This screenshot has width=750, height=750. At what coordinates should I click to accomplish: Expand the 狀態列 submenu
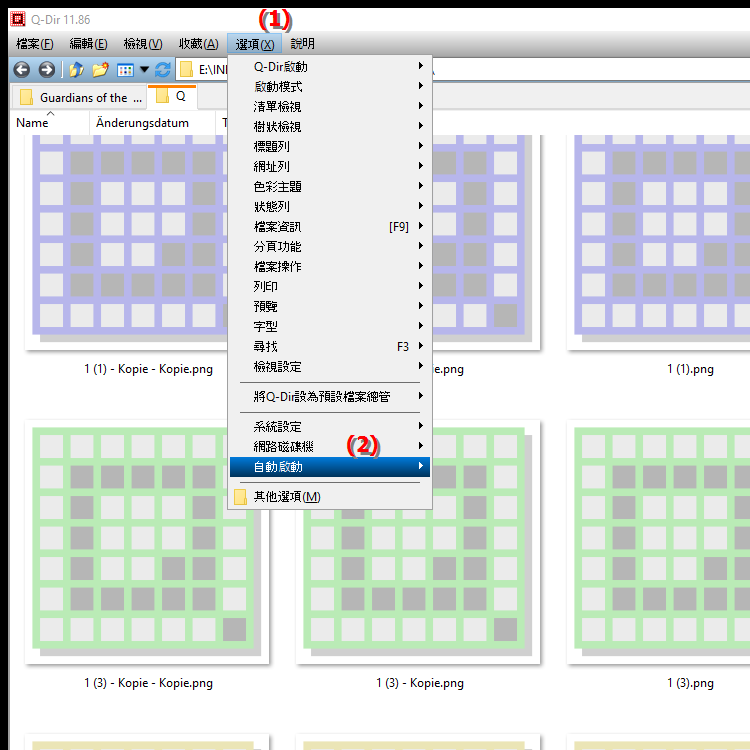[x=330, y=207]
